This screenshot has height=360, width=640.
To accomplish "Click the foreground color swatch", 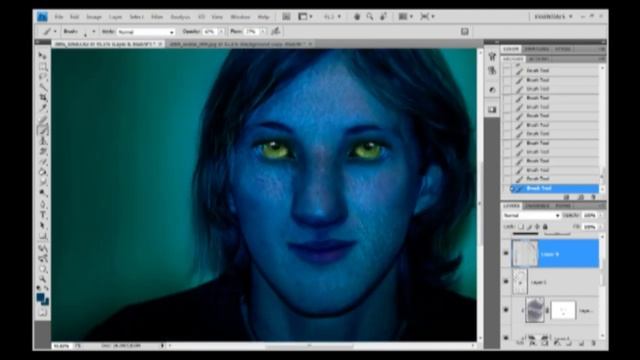I will 40,297.
